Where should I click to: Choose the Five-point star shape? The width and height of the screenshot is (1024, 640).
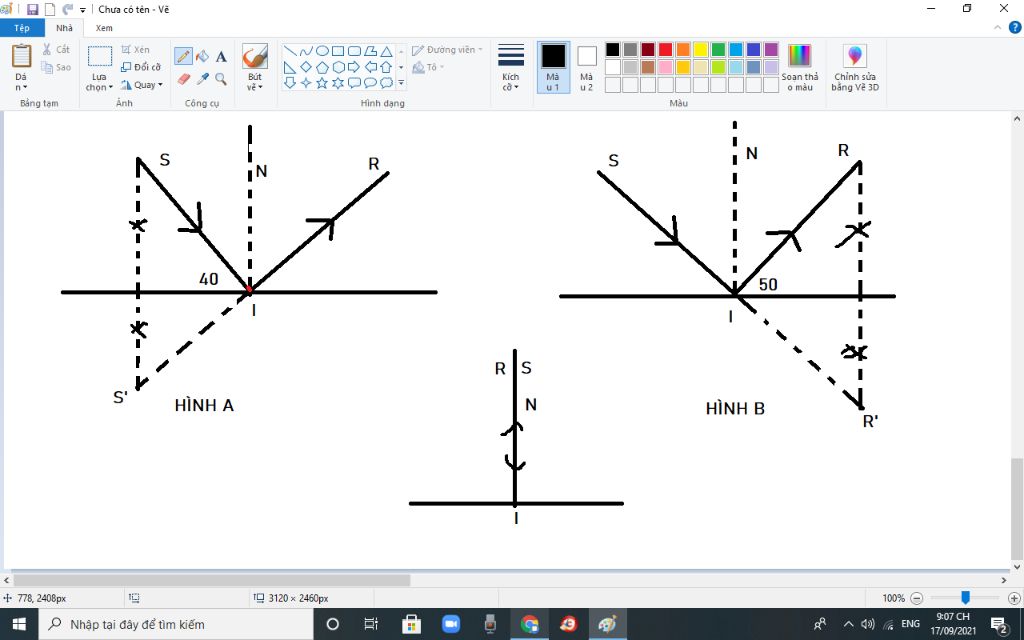(x=322, y=83)
